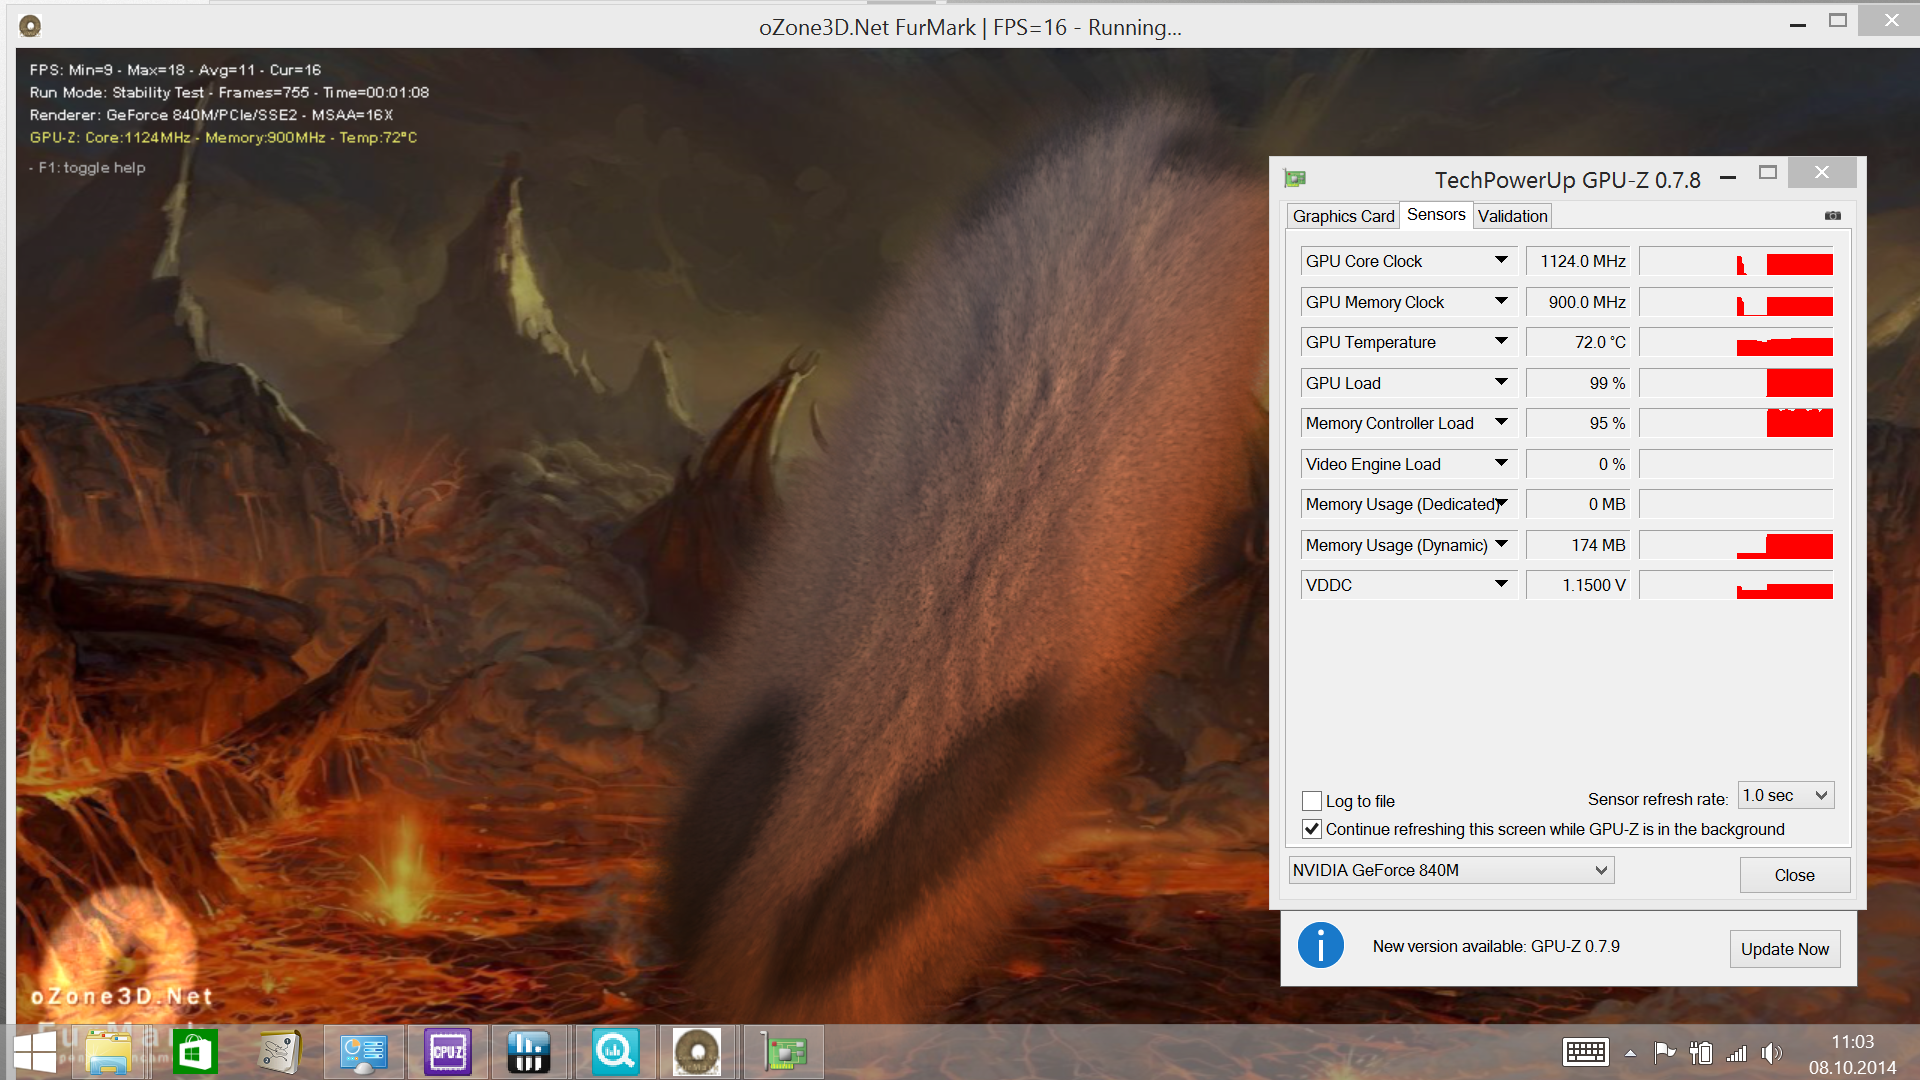Click the FurMark taskbar icon
The width and height of the screenshot is (1920, 1080).
(x=697, y=1052)
